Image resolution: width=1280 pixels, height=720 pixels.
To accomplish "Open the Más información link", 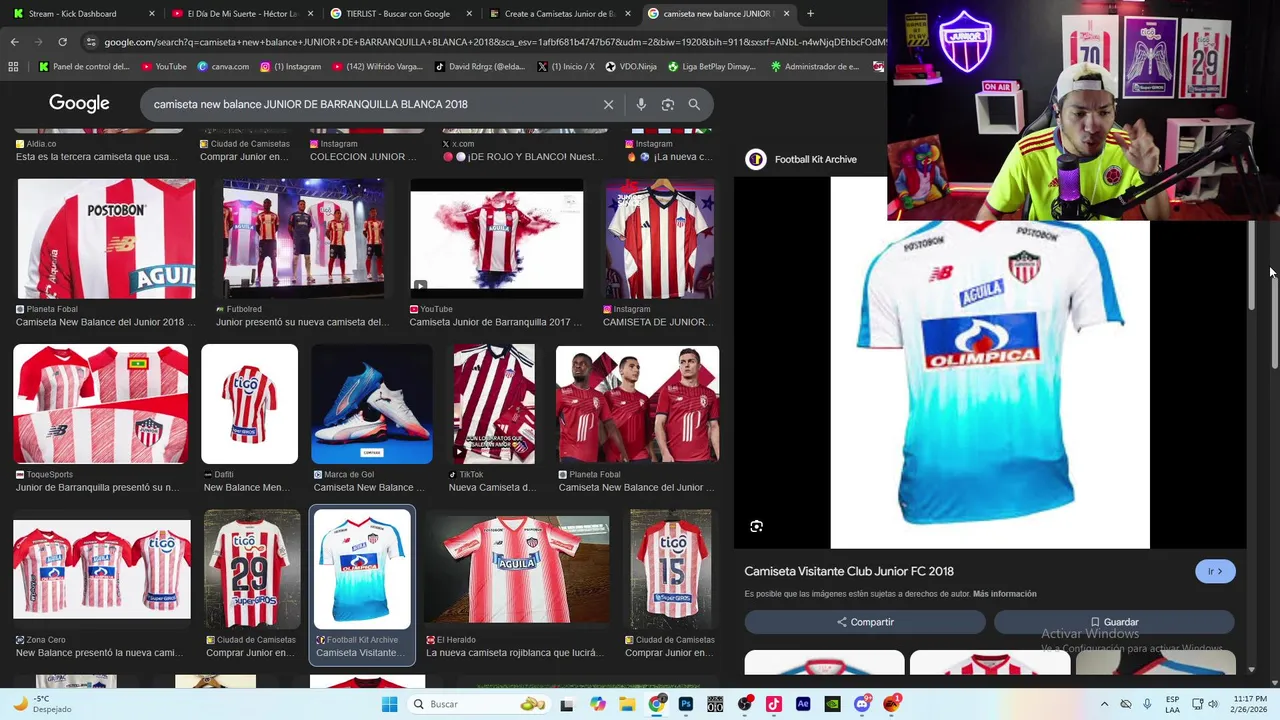I will [1004, 594].
